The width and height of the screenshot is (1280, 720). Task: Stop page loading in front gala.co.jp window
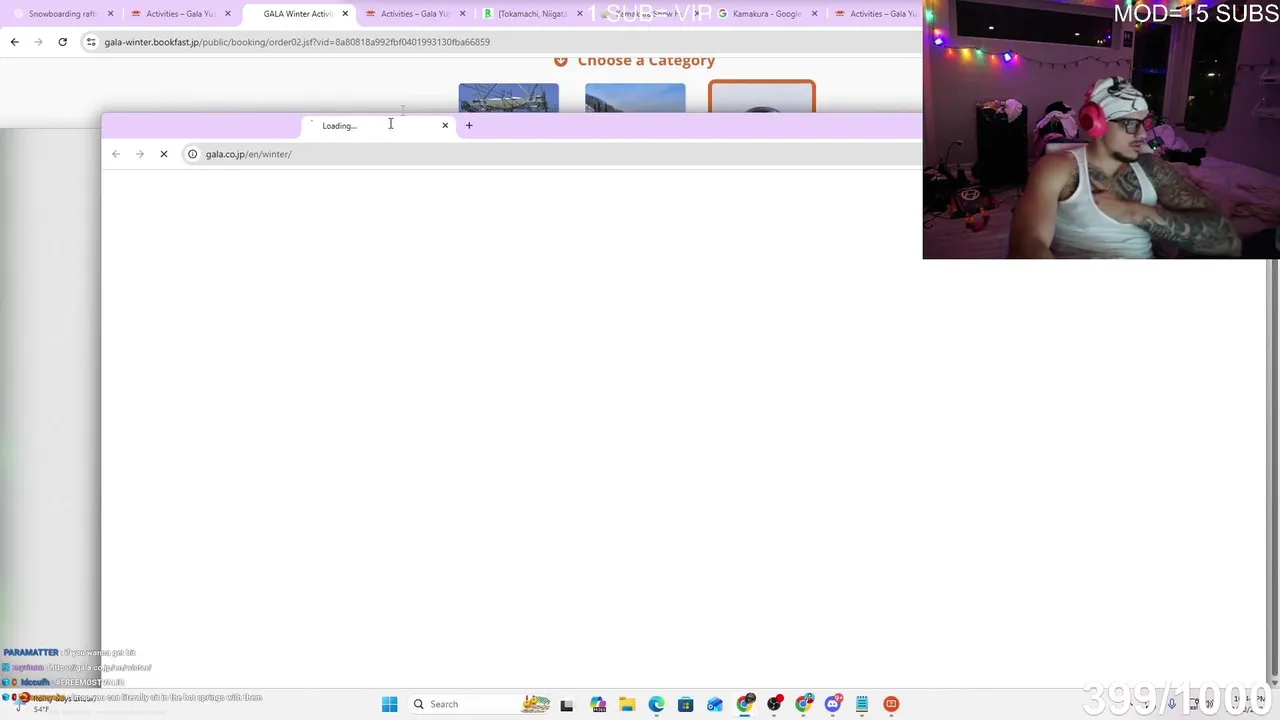point(164,154)
